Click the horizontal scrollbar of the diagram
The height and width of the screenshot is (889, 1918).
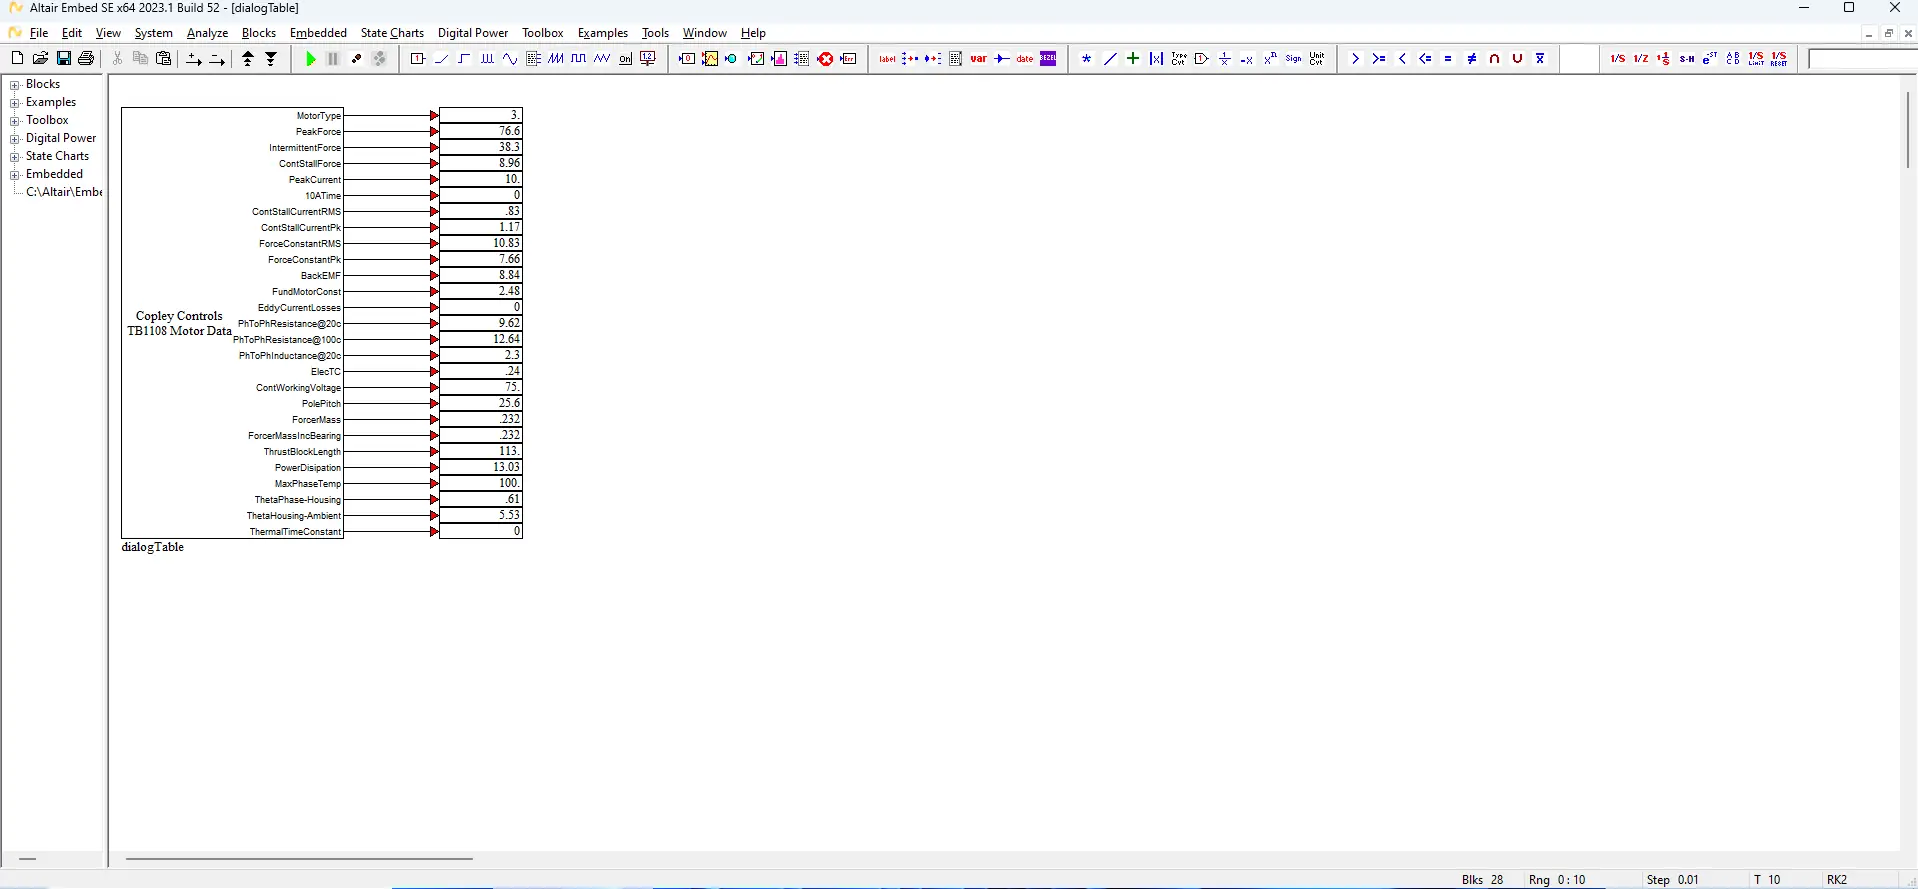(299, 858)
